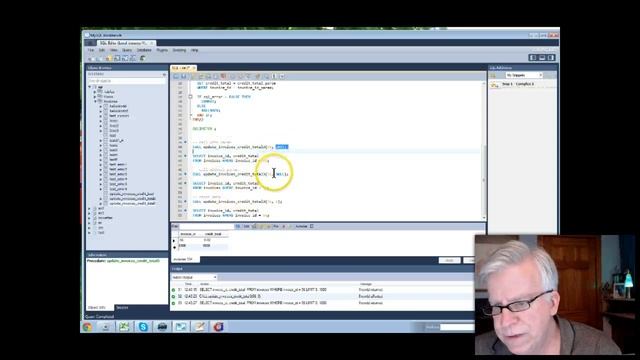
Task: Create a new view from the main toolbar
Action: [125, 59]
